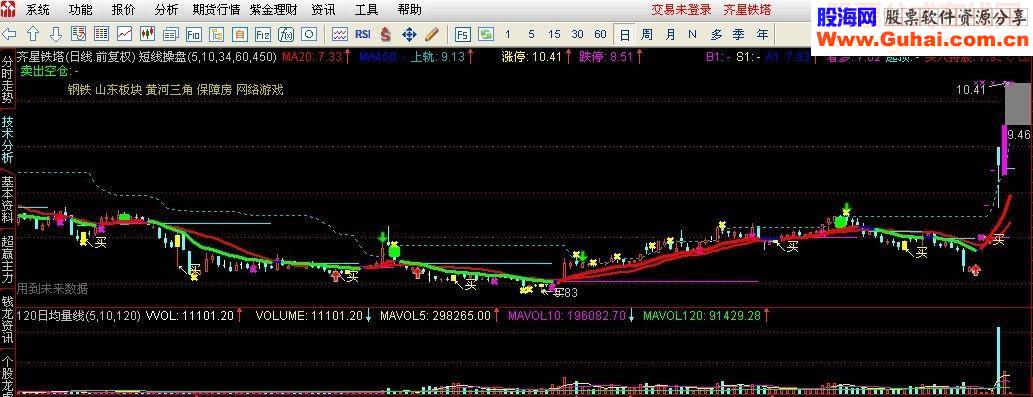
Task: Click the 网络游戏 sector tag
Action: pos(260,90)
